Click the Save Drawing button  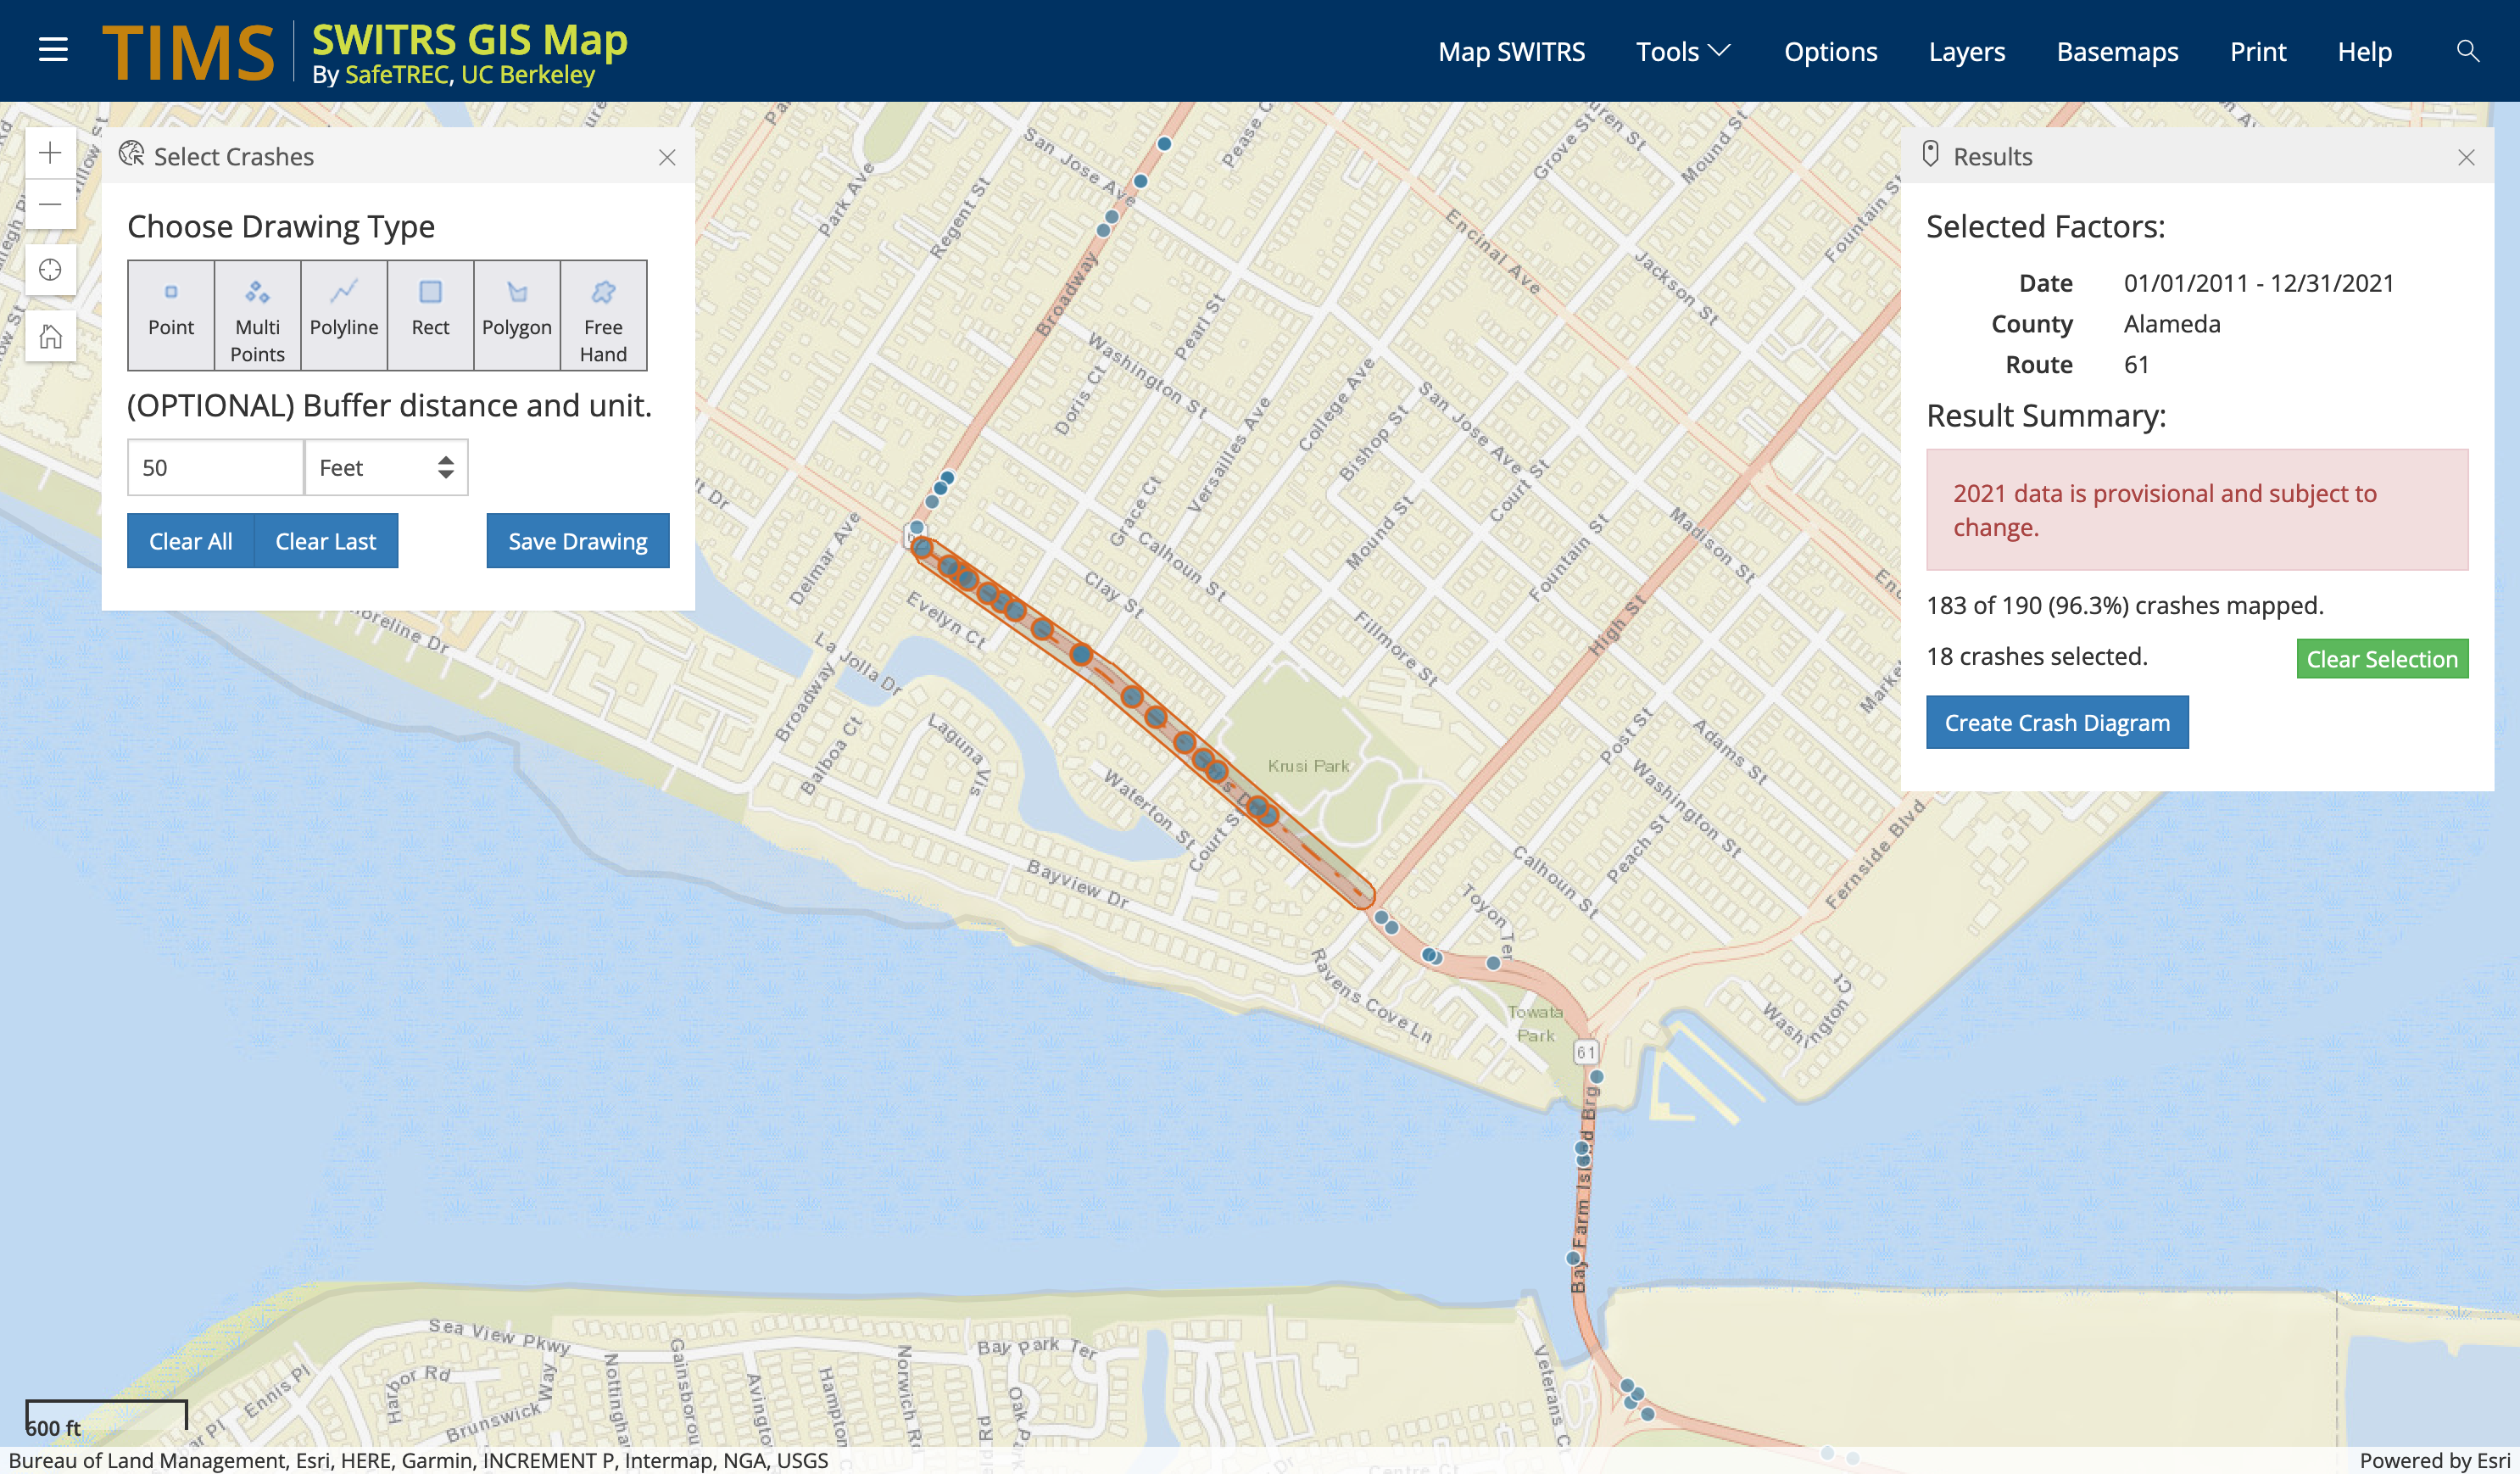click(x=577, y=541)
